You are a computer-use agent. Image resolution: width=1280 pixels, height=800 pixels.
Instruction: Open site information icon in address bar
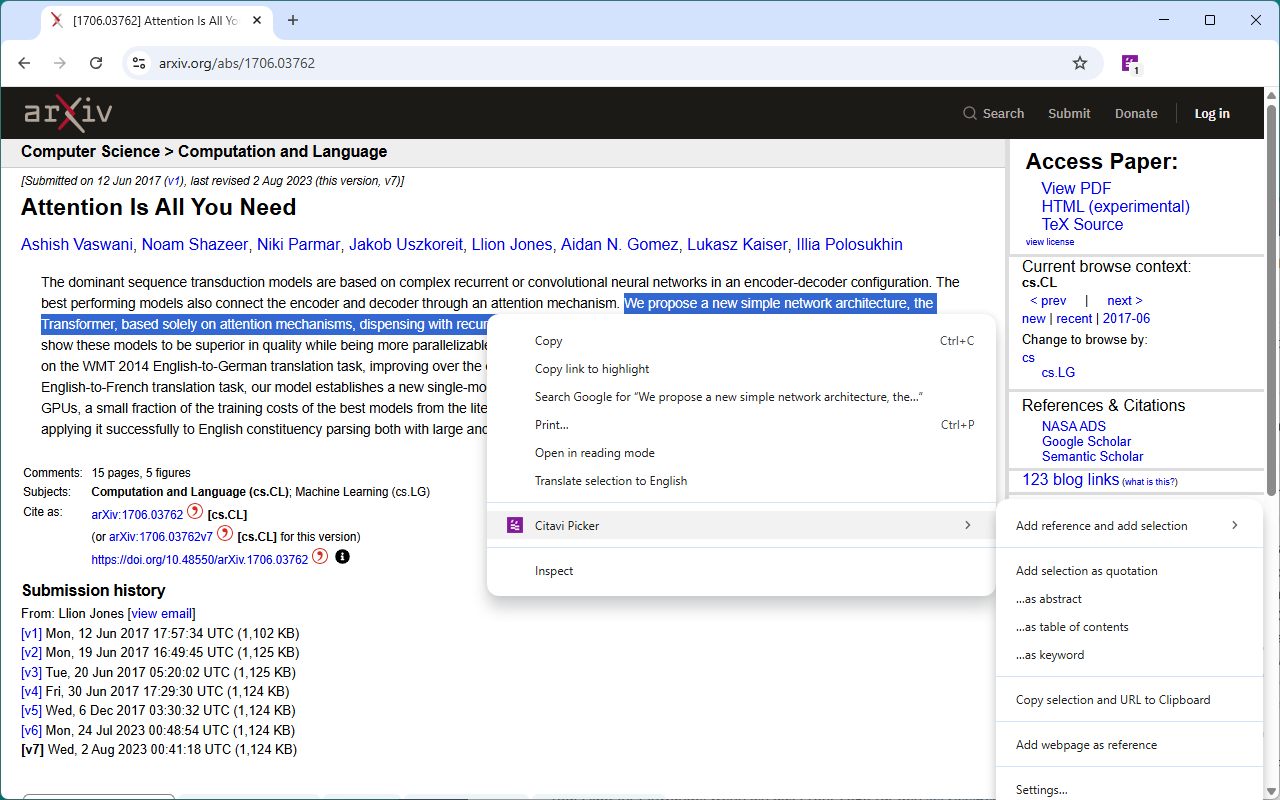139,63
